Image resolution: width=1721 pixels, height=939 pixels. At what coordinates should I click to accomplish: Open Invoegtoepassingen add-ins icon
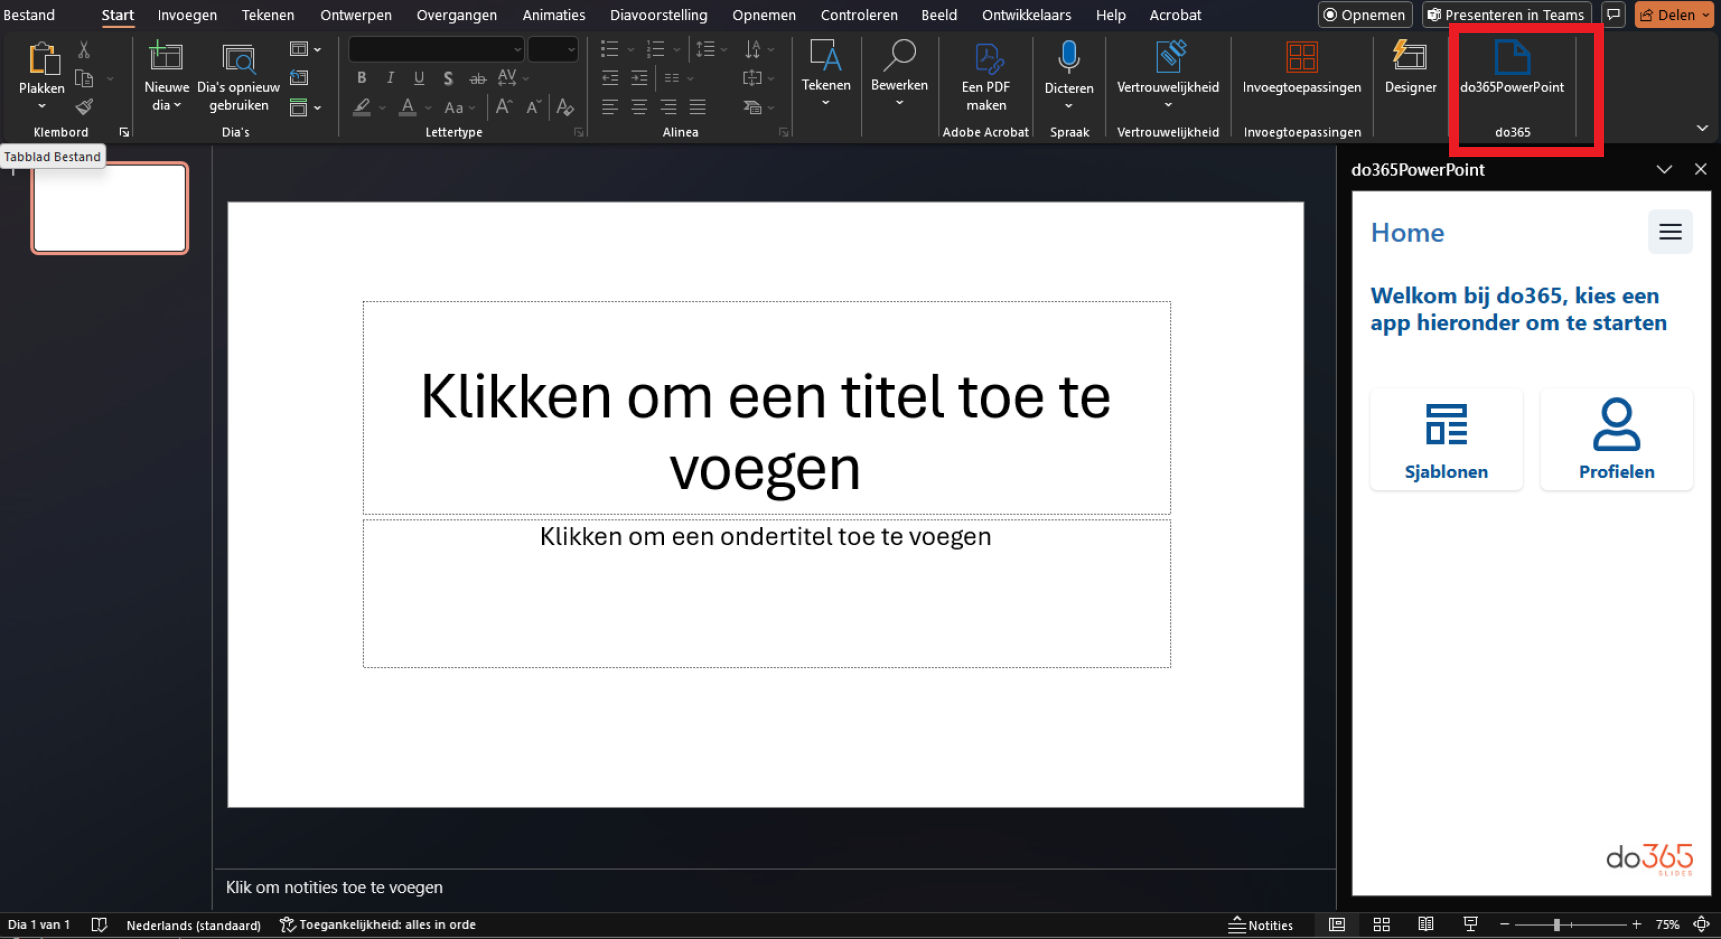pos(1301,60)
